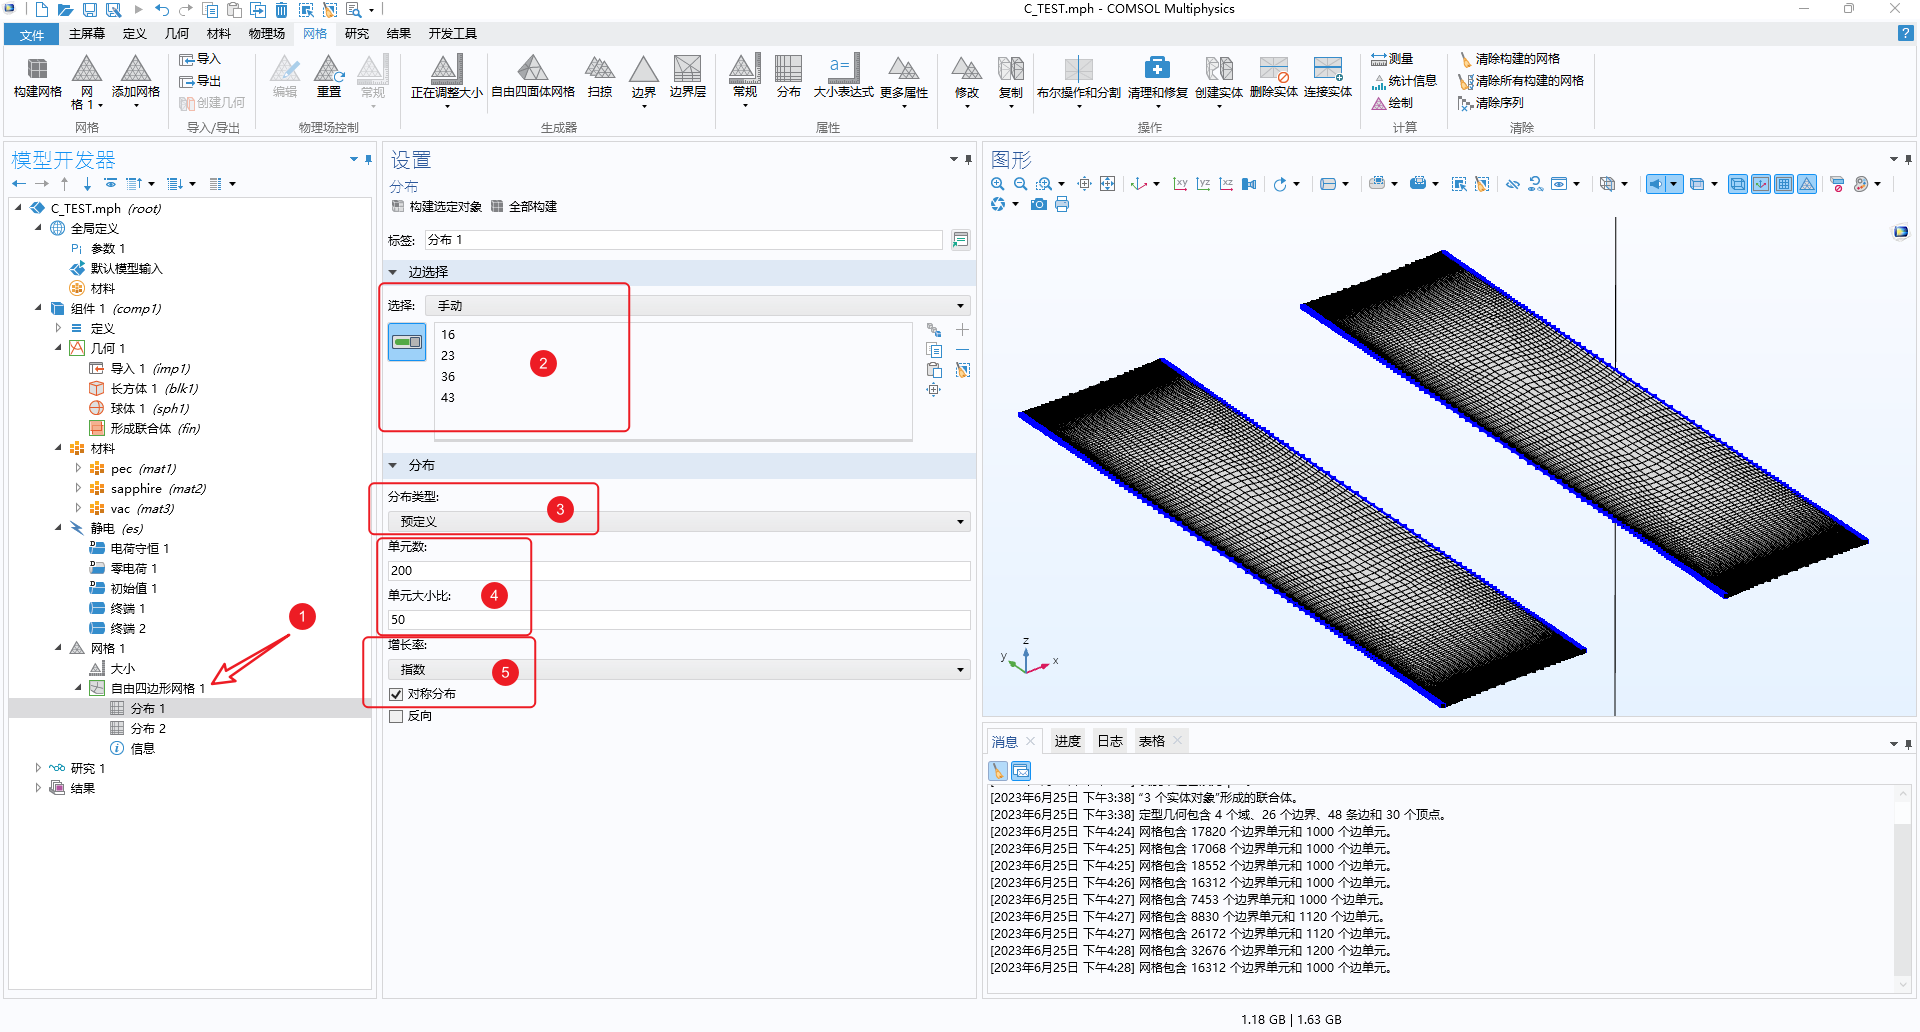Select 分布 2 in the model tree
Screen dimensions: 1920x1032
pos(148,728)
